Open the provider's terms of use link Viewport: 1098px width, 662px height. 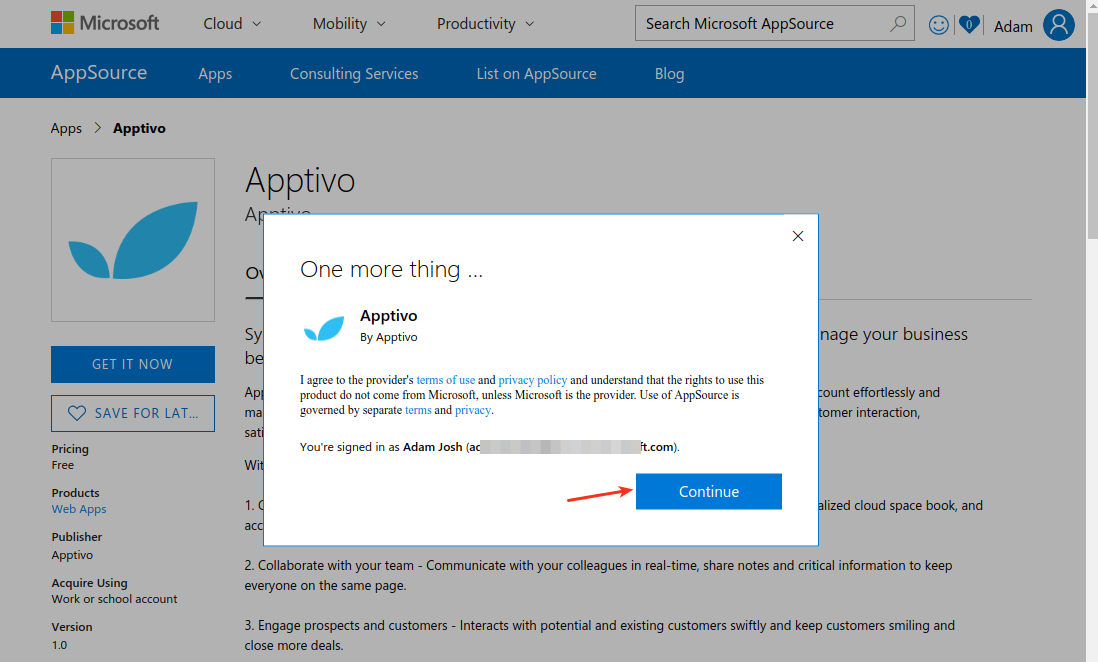pos(445,380)
